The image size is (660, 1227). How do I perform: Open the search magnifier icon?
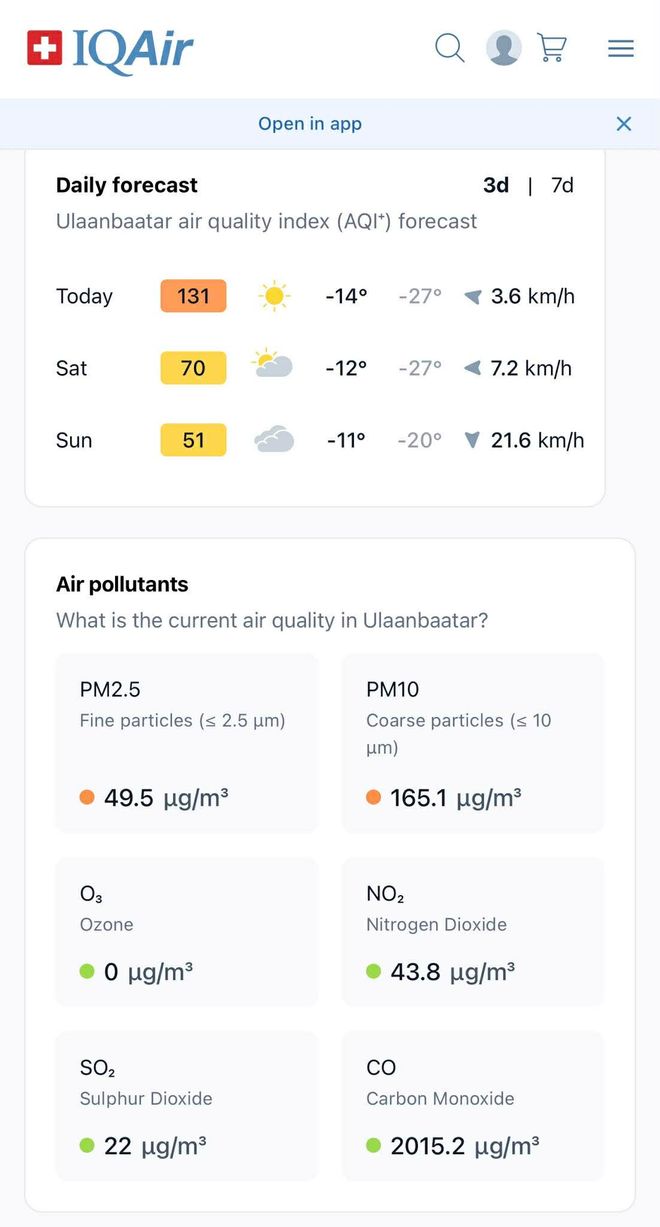(449, 48)
